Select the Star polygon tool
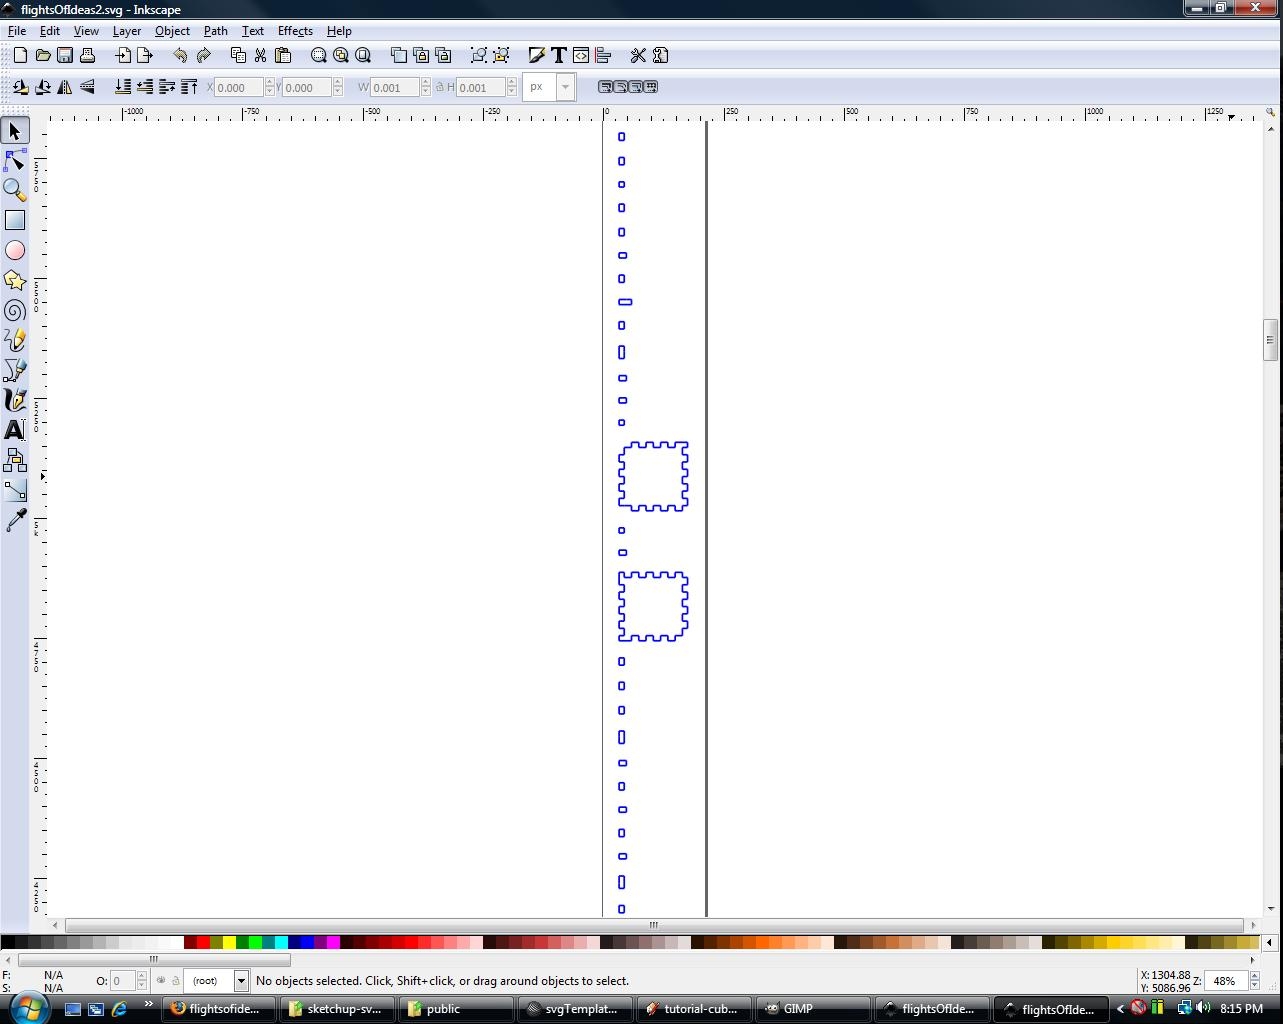Image resolution: width=1283 pixels, height=1024 pixels. (x=15, y=280)
